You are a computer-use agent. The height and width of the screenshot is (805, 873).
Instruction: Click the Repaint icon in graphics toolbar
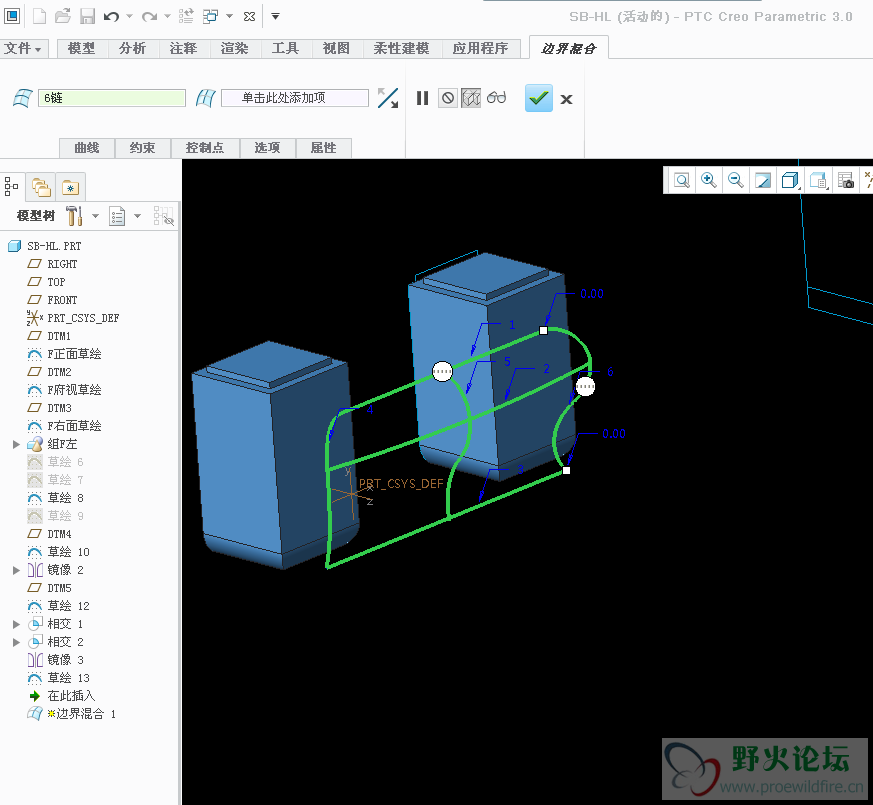coord(763,180)
